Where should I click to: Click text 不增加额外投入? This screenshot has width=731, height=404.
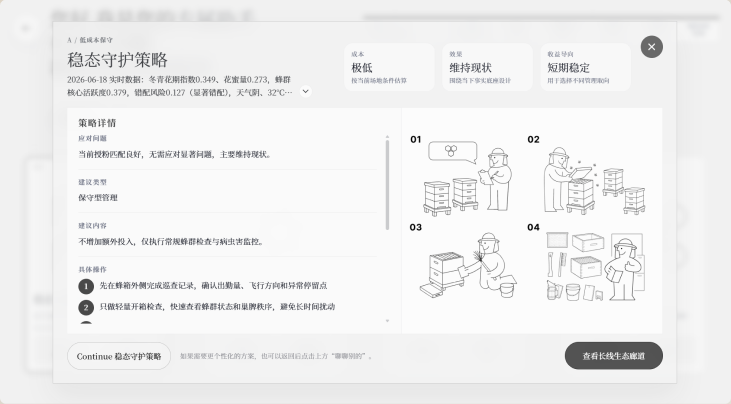coord(106,241)
